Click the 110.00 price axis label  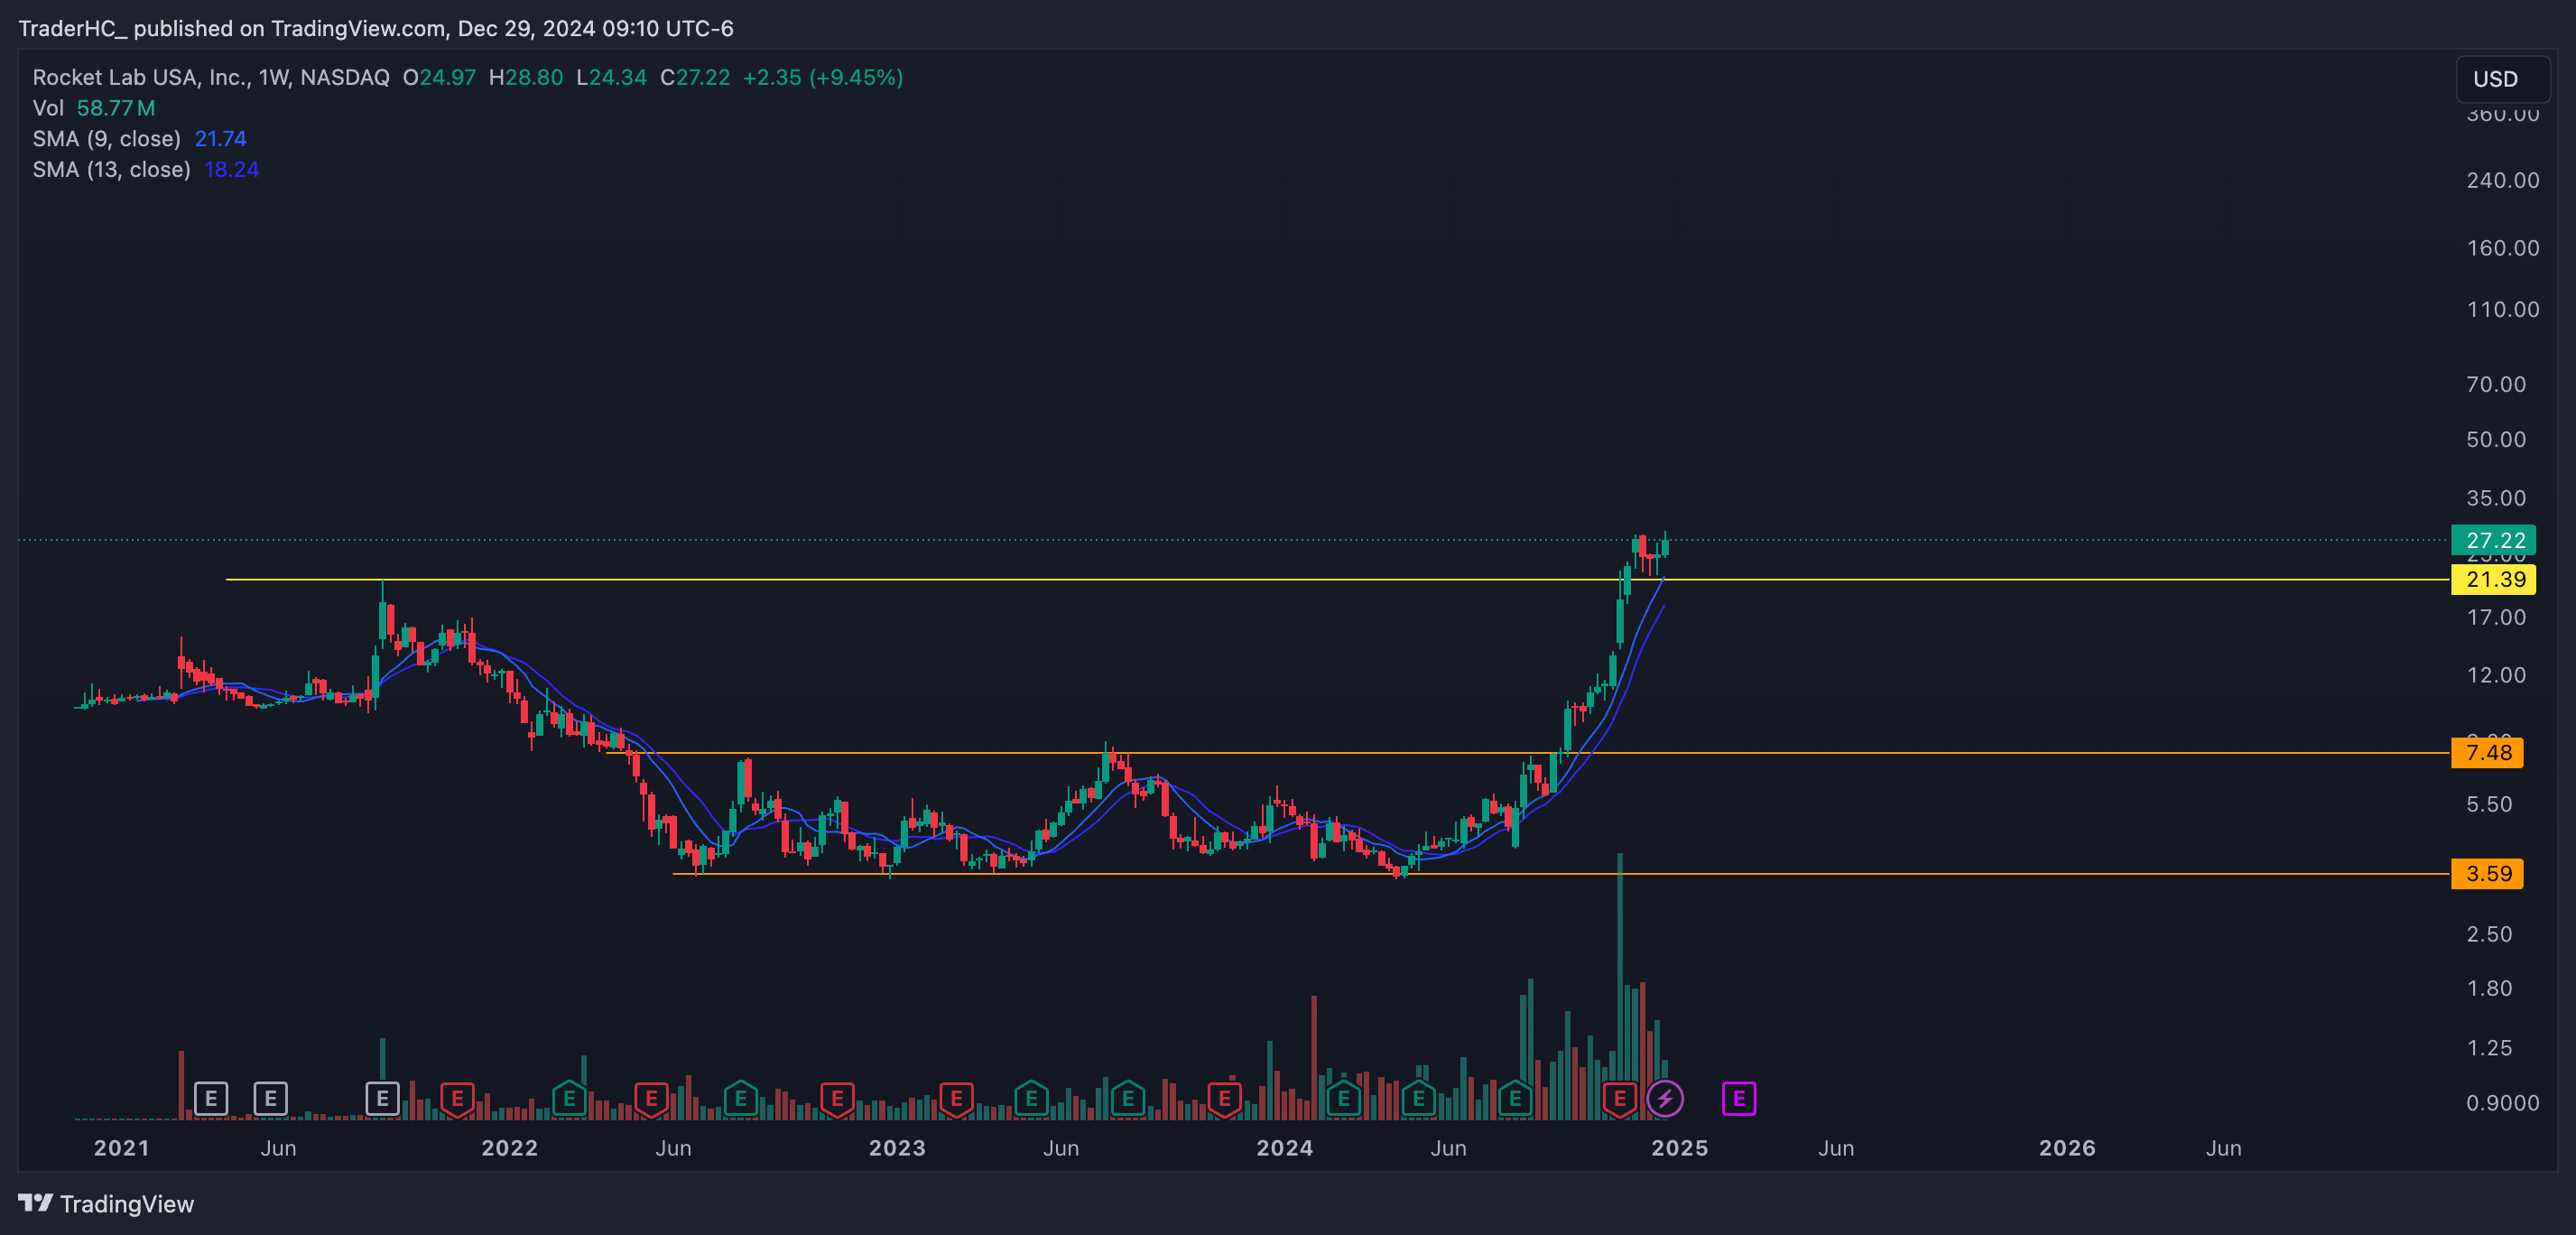2502,309
